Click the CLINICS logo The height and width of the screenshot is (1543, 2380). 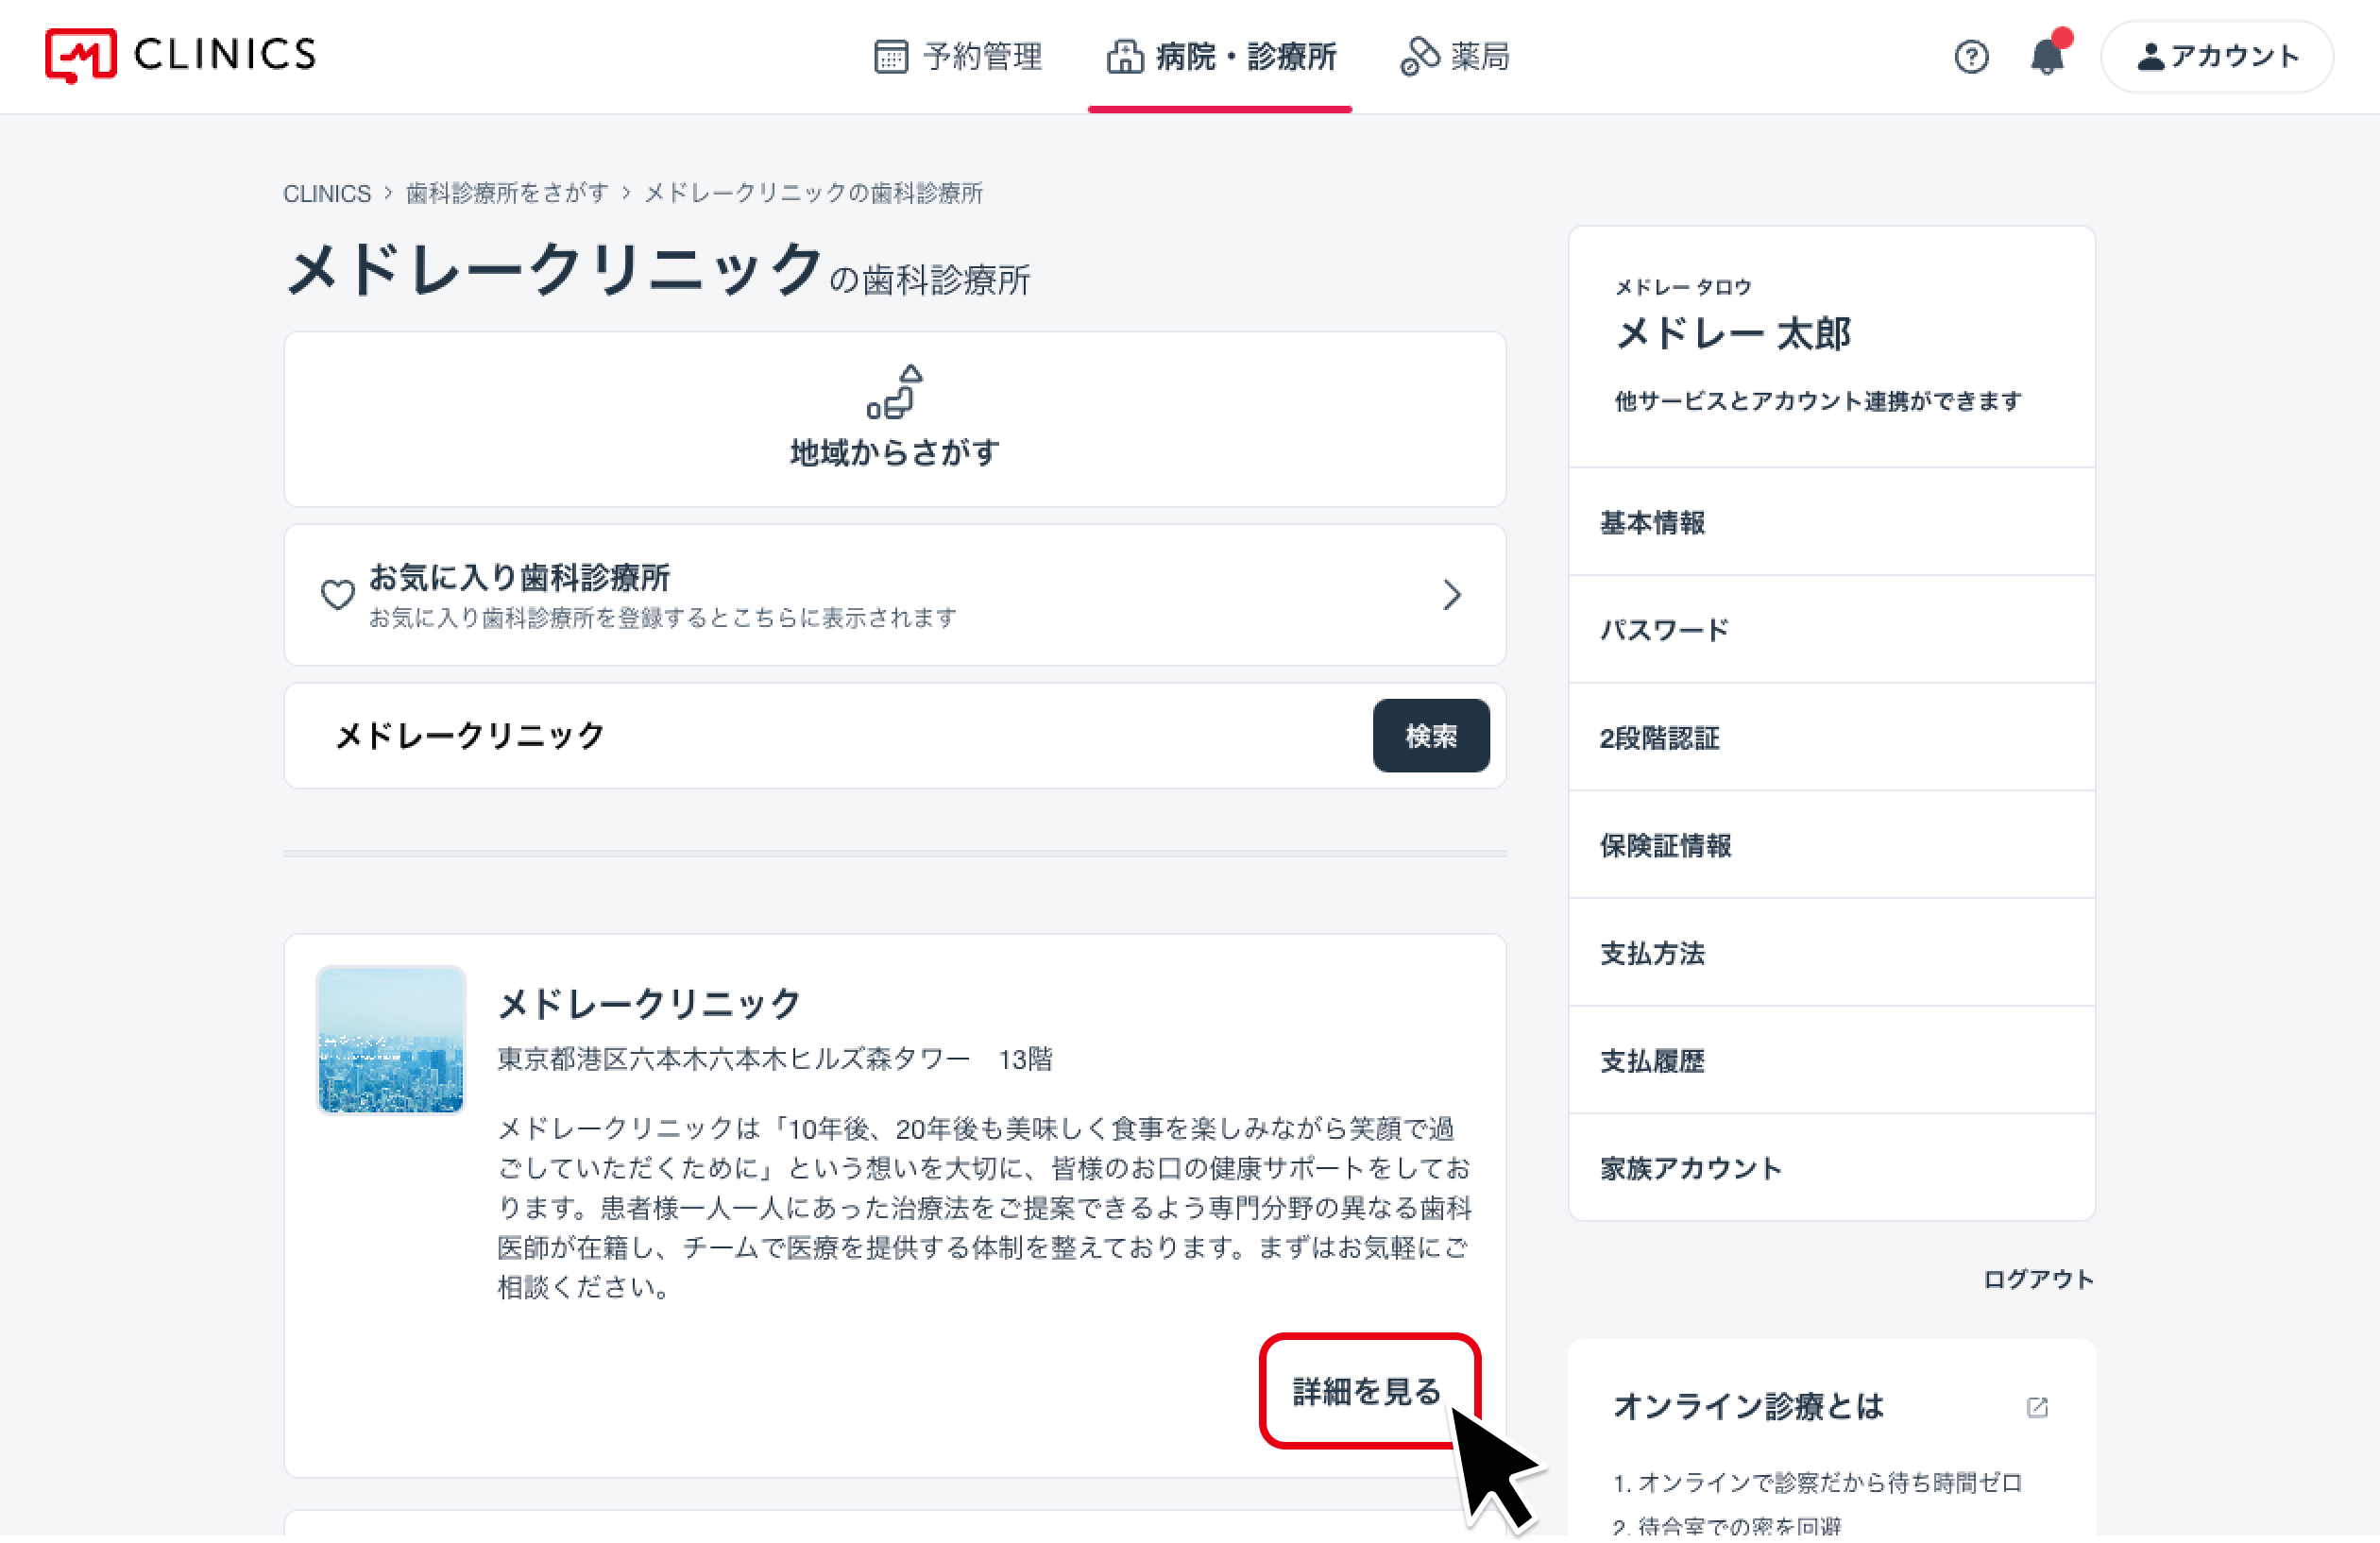pos(180,55)
